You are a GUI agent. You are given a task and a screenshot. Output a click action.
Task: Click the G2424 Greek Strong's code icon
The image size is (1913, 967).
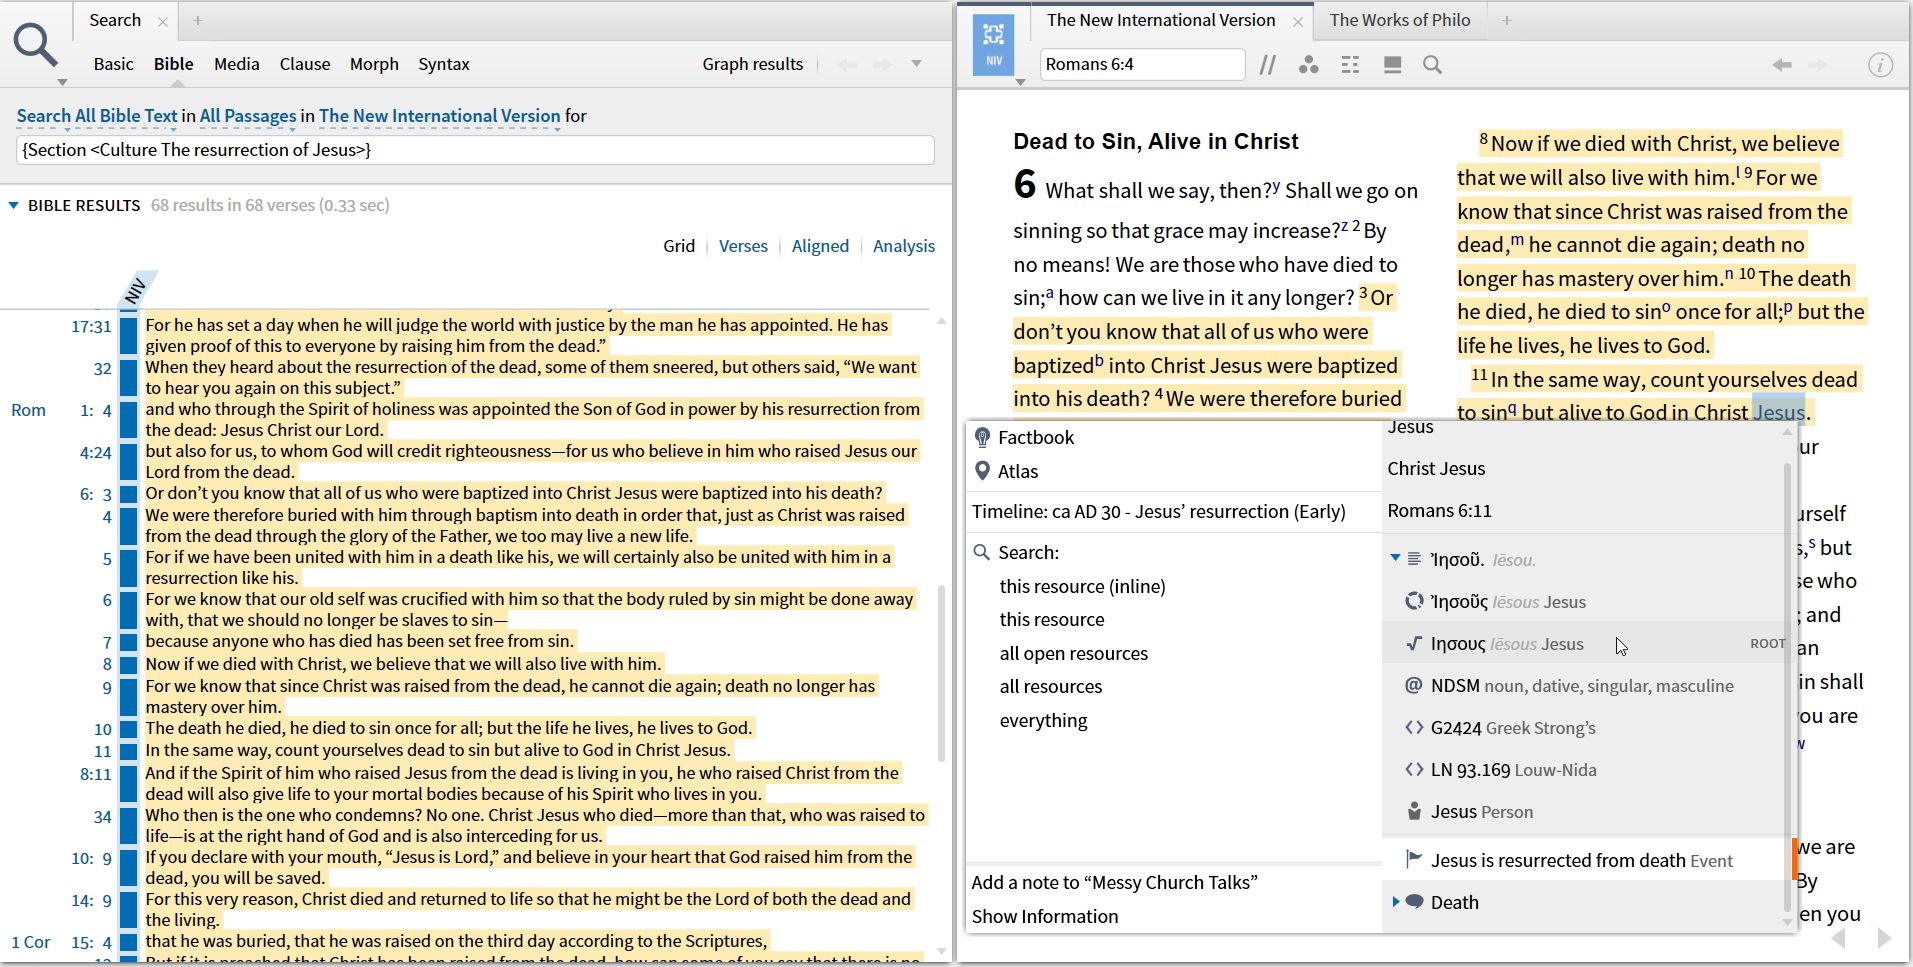pyautogui.click(x=1414, y=727)
